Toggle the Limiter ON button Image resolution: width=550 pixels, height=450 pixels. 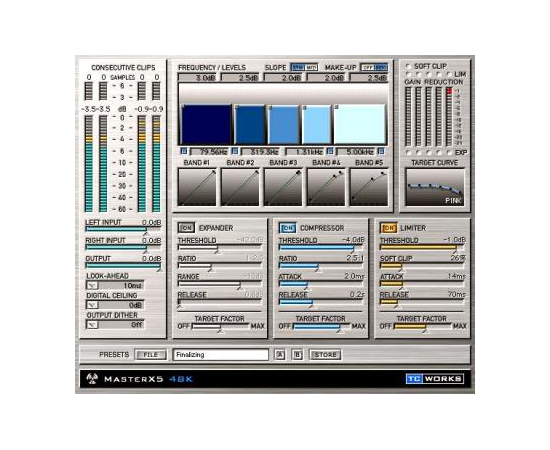click(388, 228)
